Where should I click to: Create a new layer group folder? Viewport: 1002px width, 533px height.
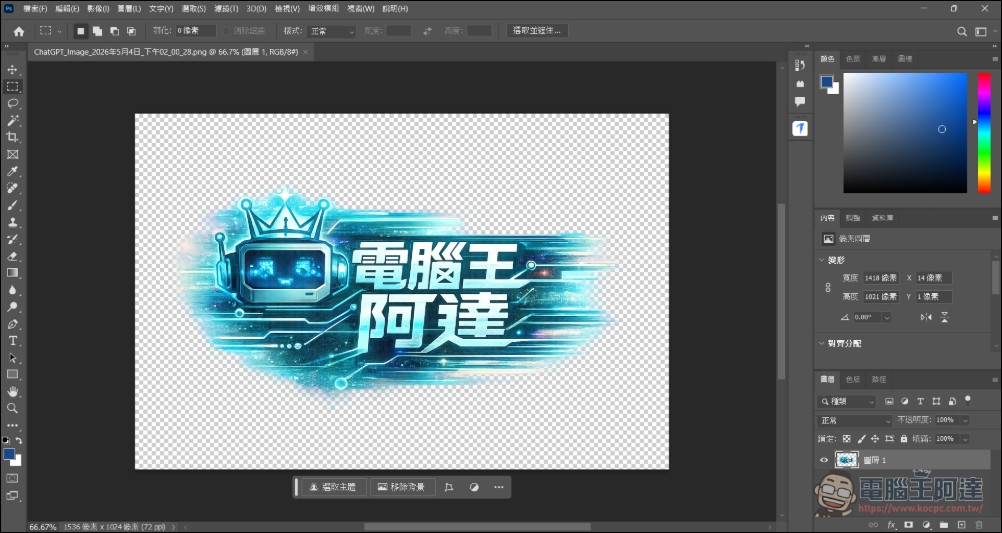(x=944, y=524)
